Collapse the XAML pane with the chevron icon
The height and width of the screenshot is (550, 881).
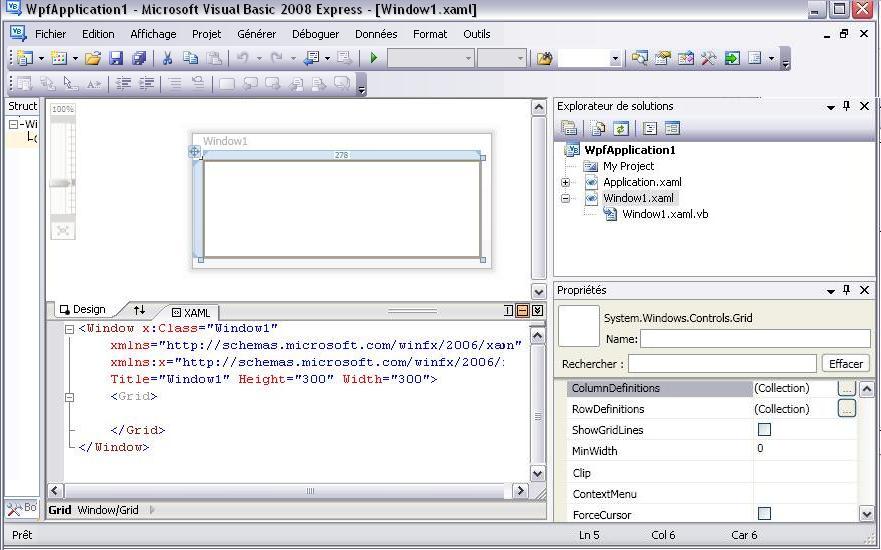pos(537,310)
